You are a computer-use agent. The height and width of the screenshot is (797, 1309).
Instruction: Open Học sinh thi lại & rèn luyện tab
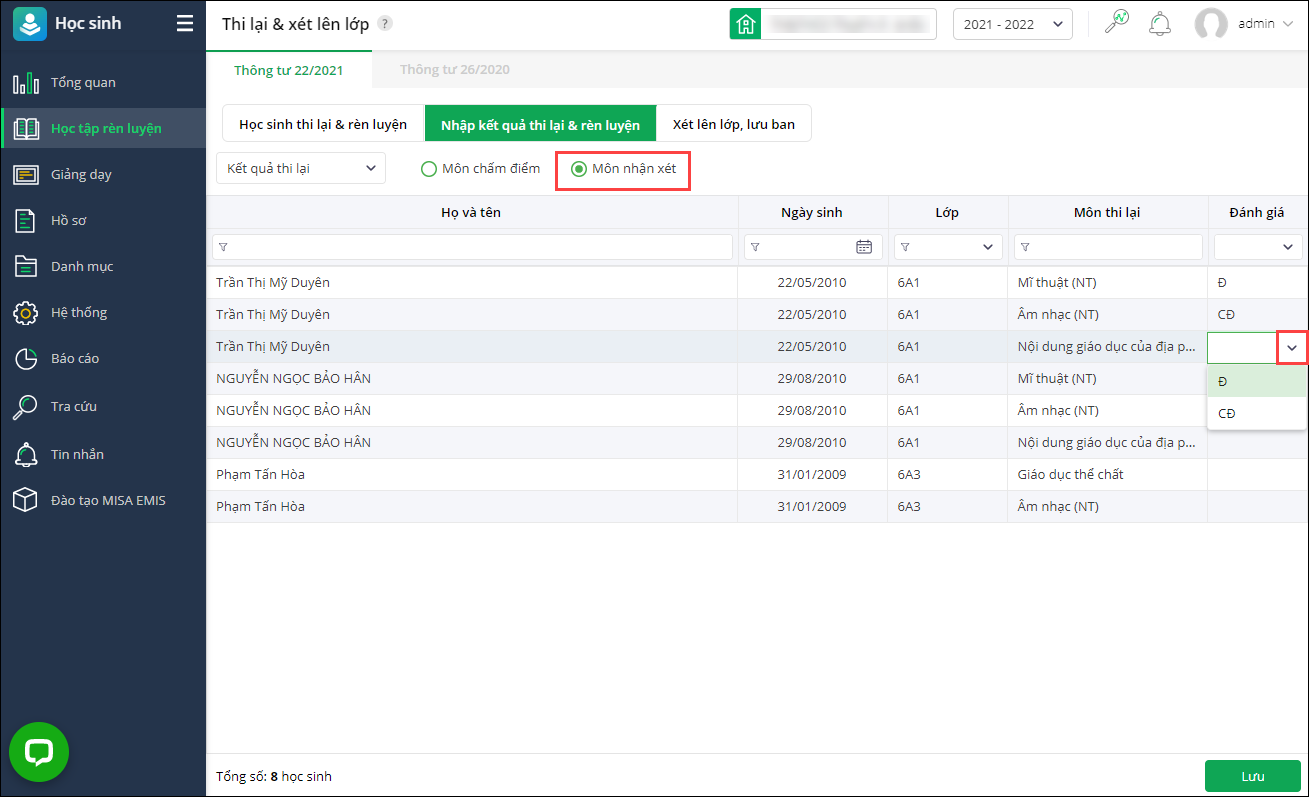[x=323, y=124]
